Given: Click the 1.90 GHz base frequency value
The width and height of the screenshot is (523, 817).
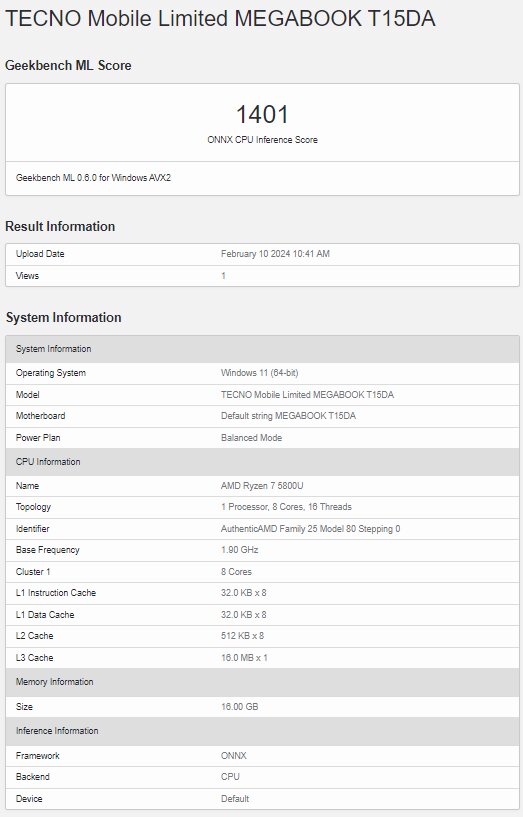Looking at the screenshot, I should coord(240,550).
